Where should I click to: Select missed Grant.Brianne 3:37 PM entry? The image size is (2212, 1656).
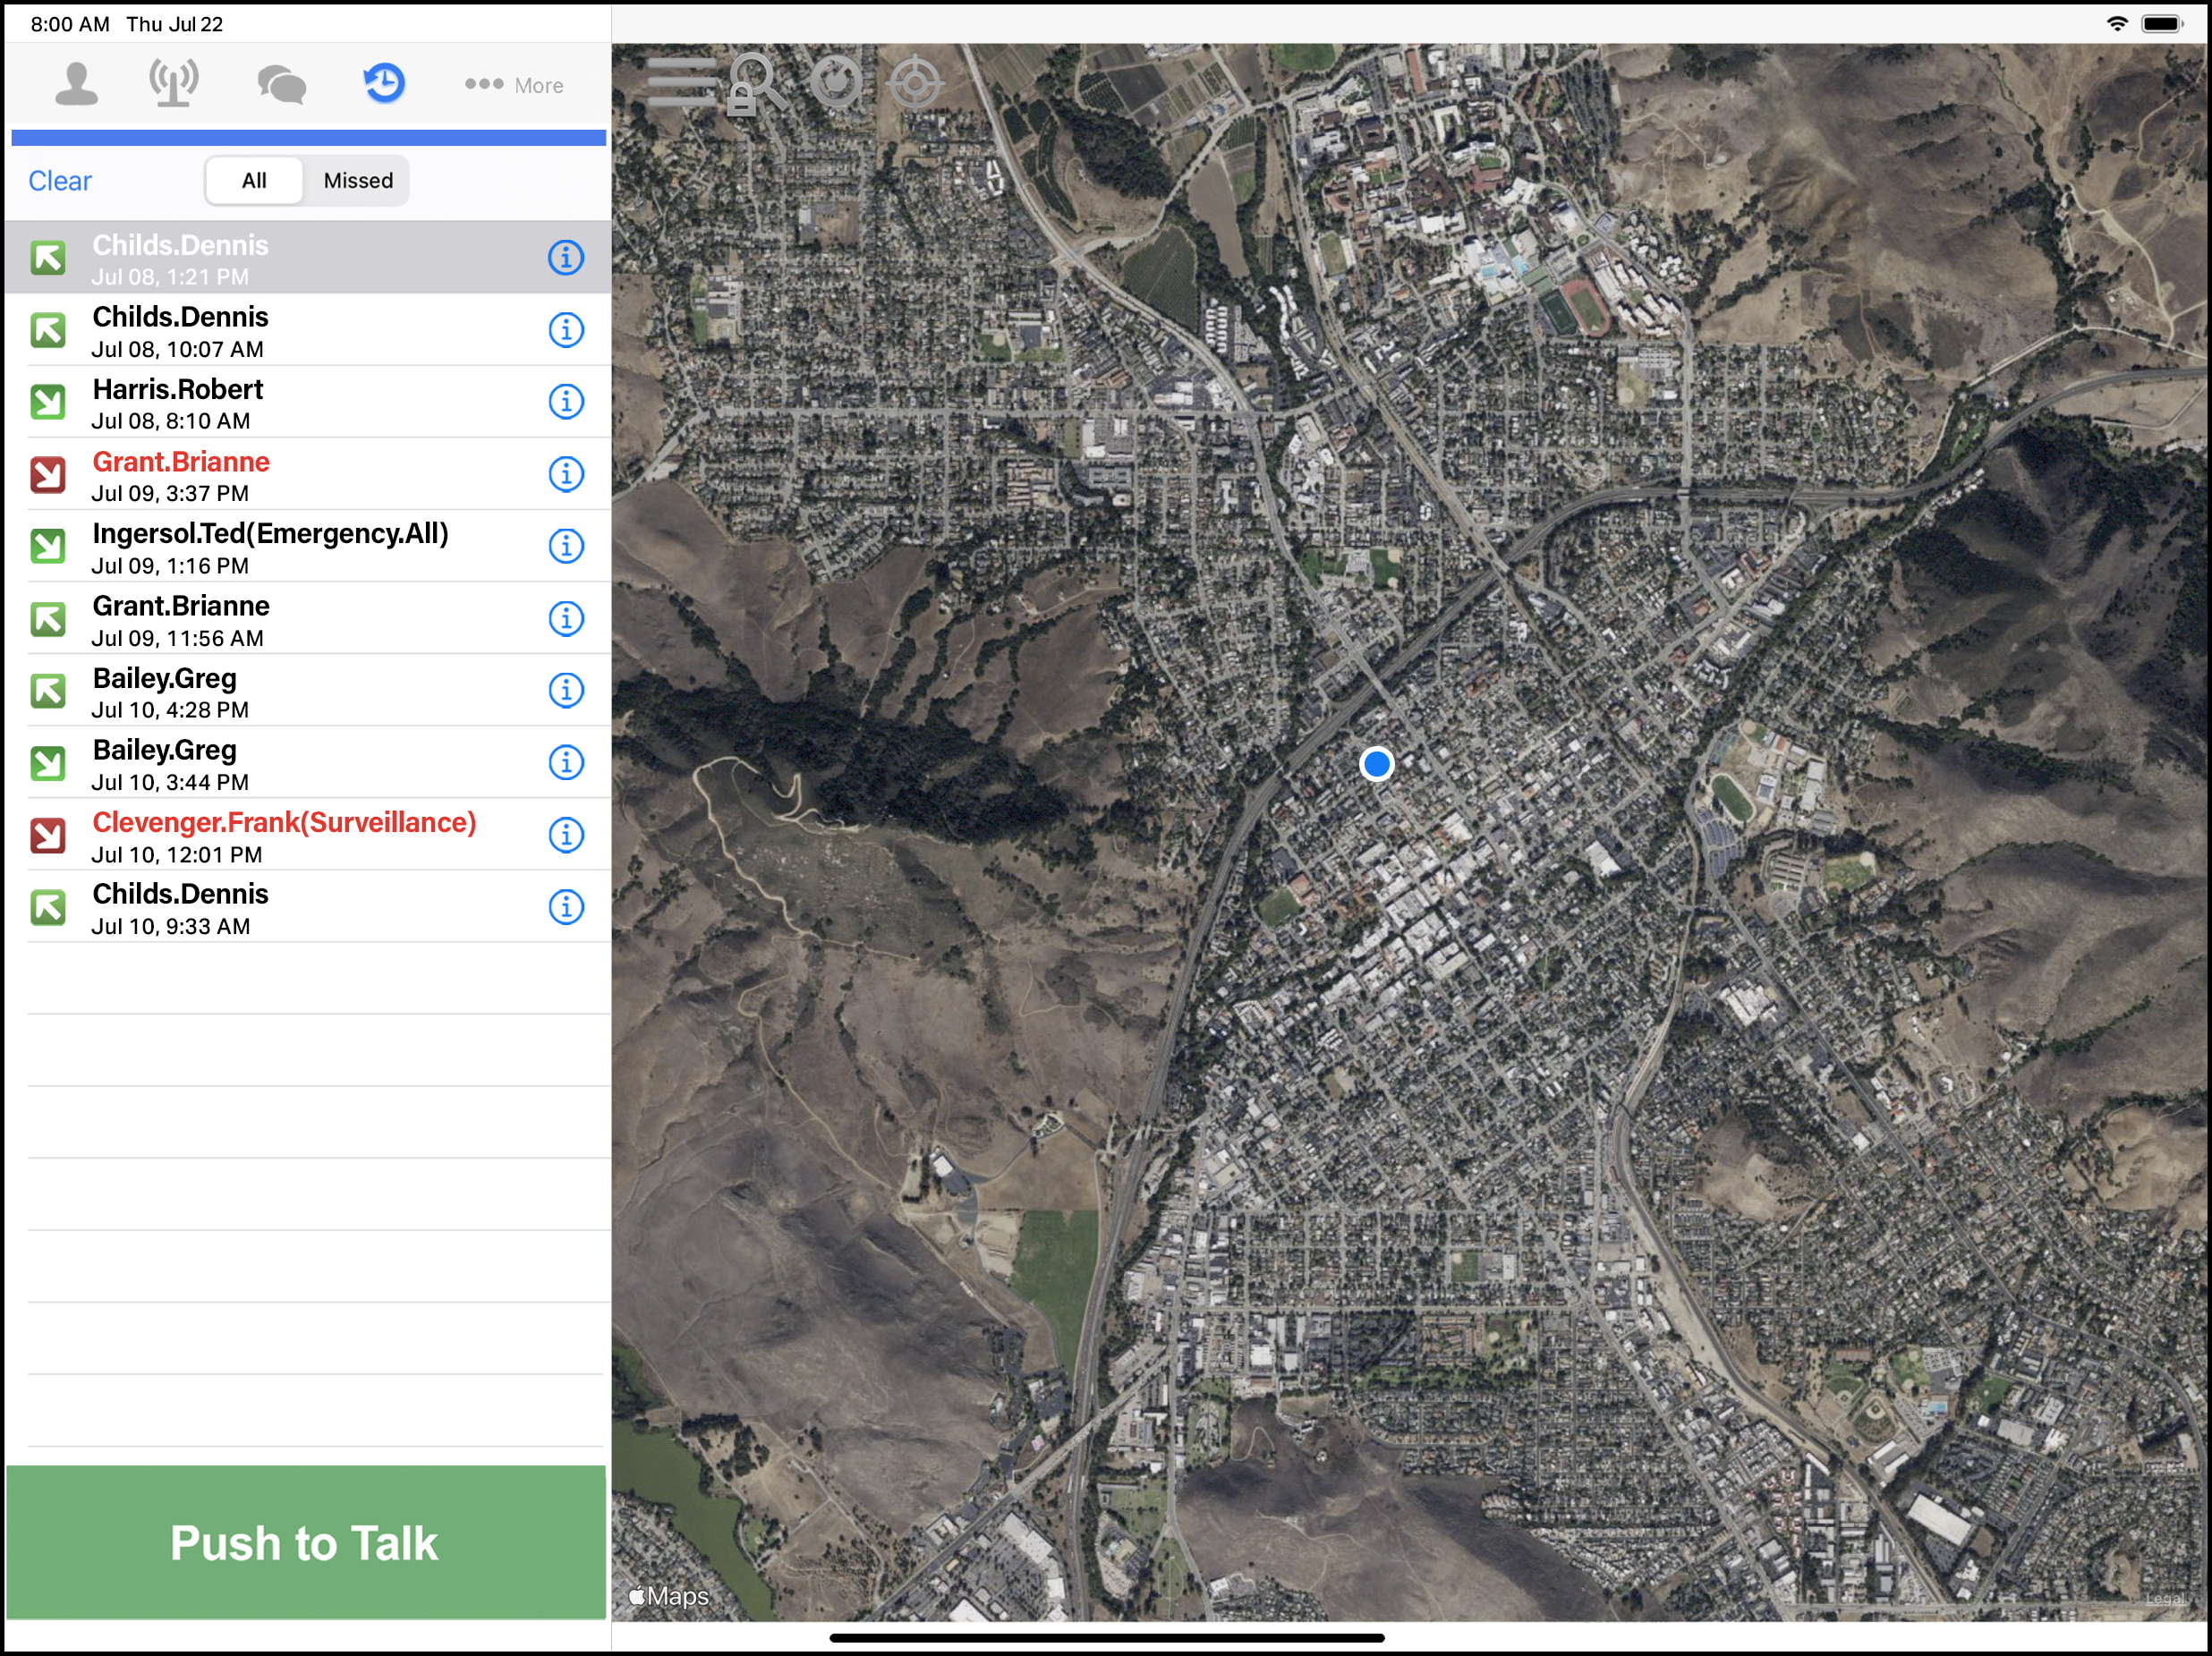180,475
